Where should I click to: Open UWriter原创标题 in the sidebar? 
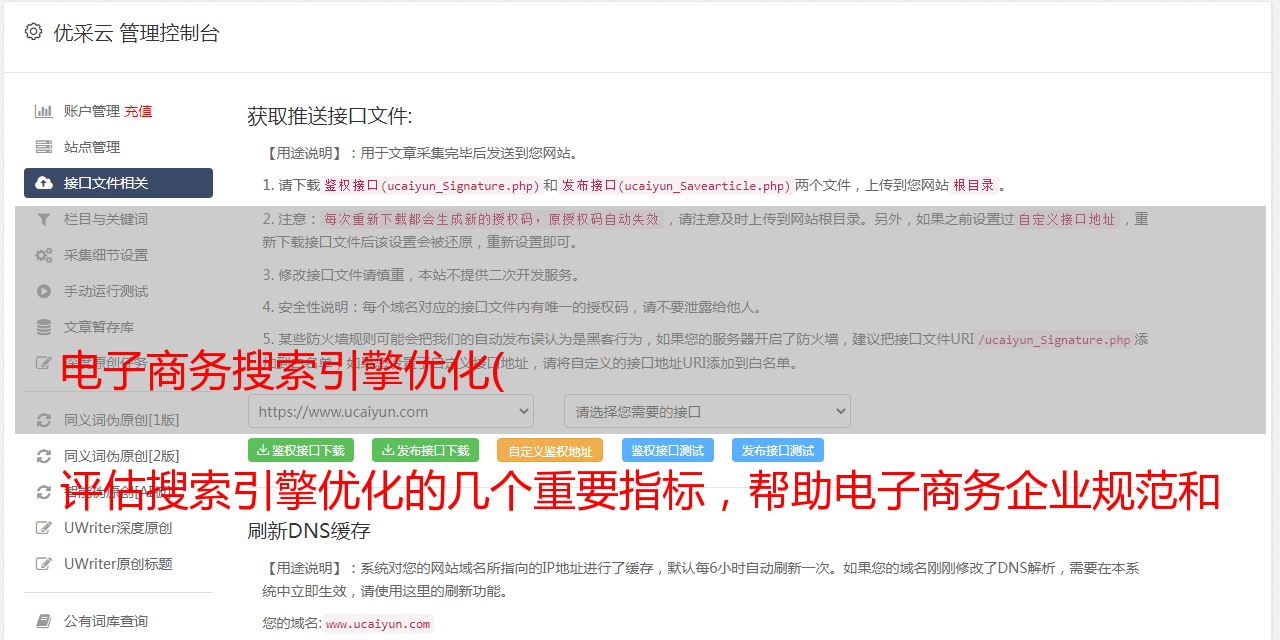pyautogui.click(x=118, y=564)
